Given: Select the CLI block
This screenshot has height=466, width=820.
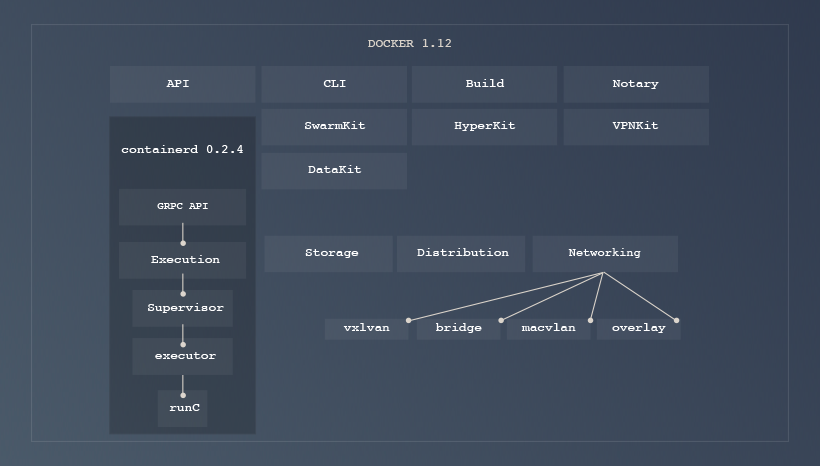Looking at the screenshot, I should click(x=334, y=84).
